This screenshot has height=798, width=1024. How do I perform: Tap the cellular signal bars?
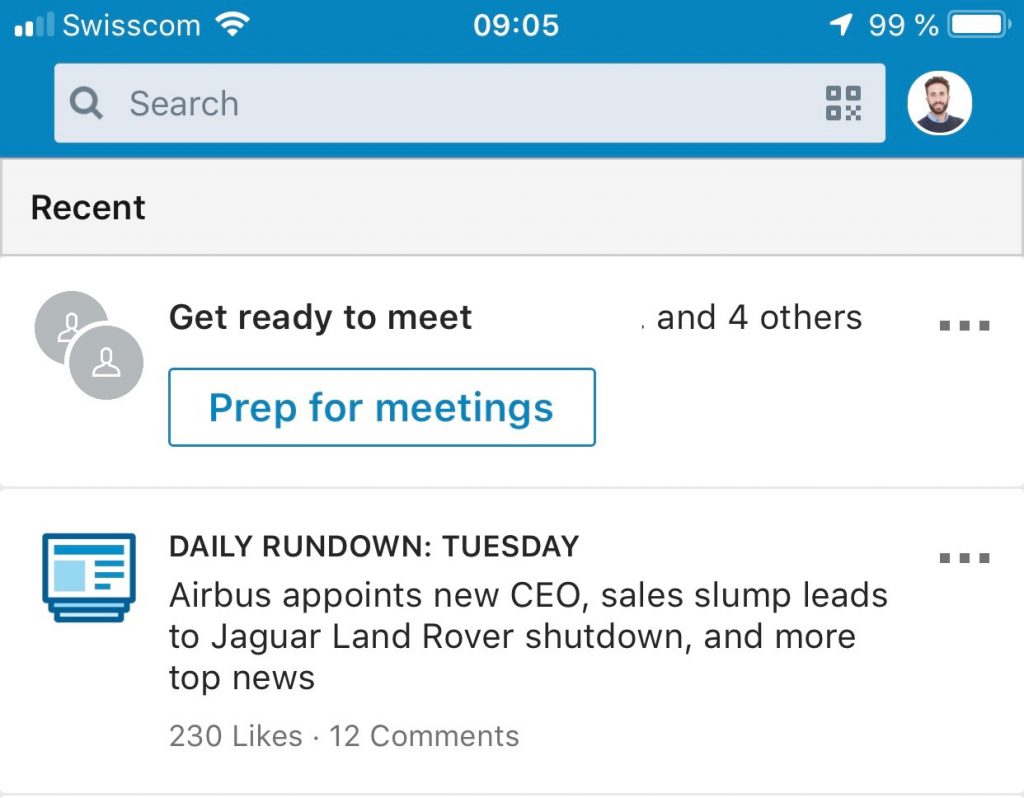[x=33, y=25]
